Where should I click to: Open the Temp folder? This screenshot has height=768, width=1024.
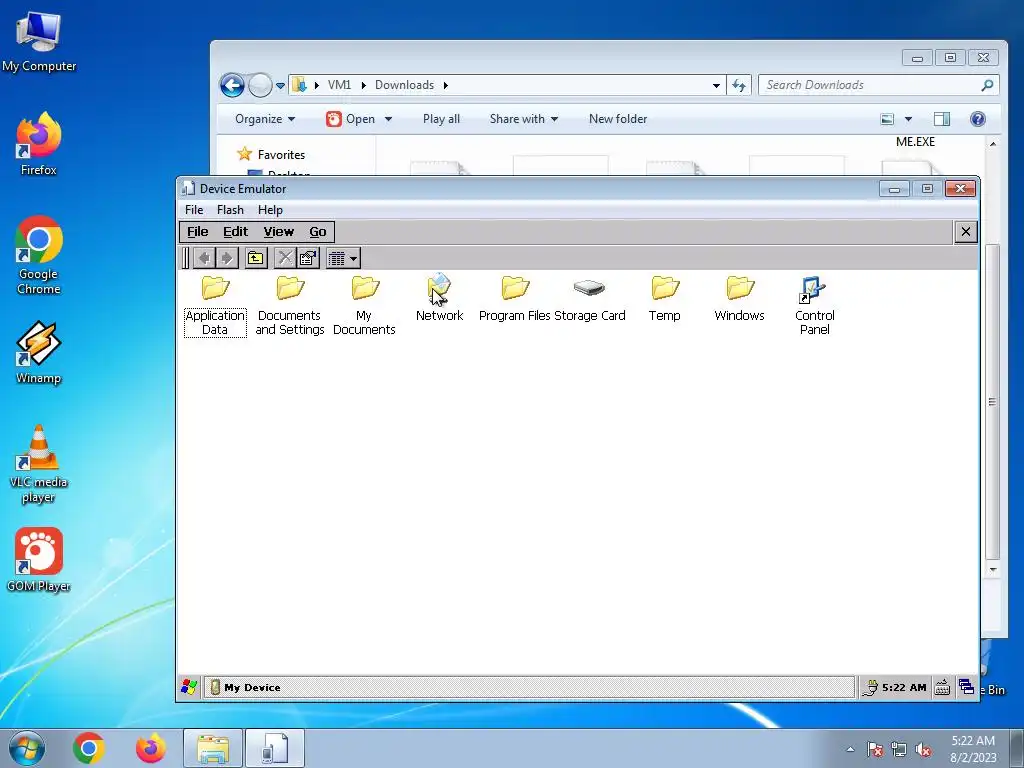(665, 298)
